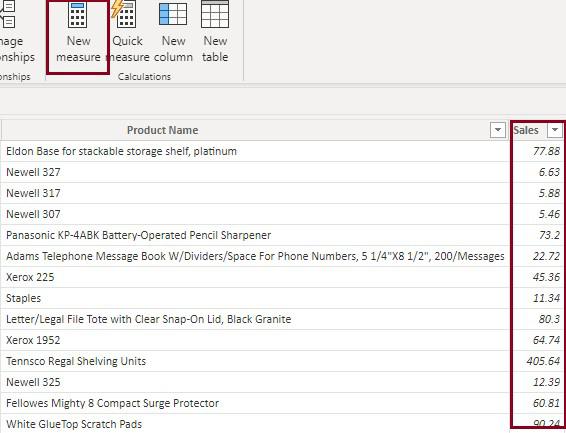Click the Newell 327 cell
566x433 pixels.
coord(254,172)
